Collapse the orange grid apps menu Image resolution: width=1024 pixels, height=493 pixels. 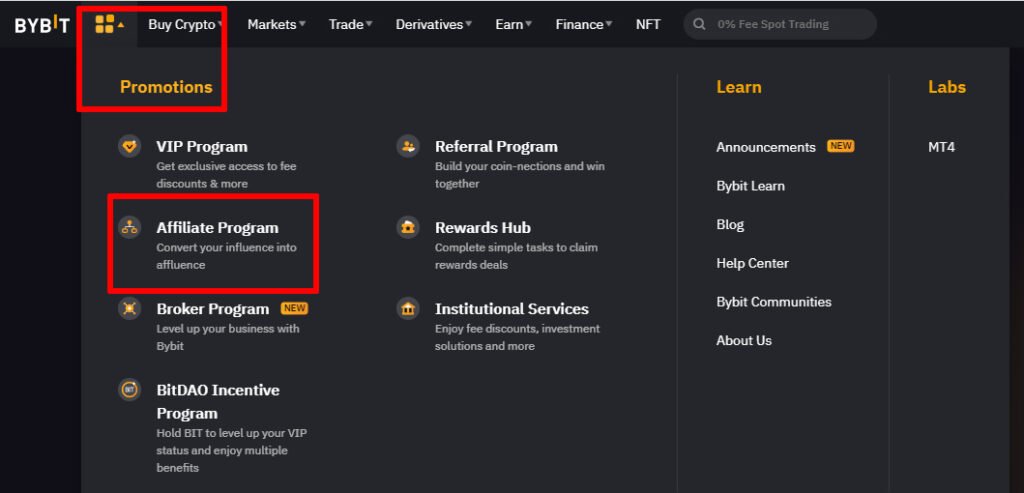click(x=109, y=24)
